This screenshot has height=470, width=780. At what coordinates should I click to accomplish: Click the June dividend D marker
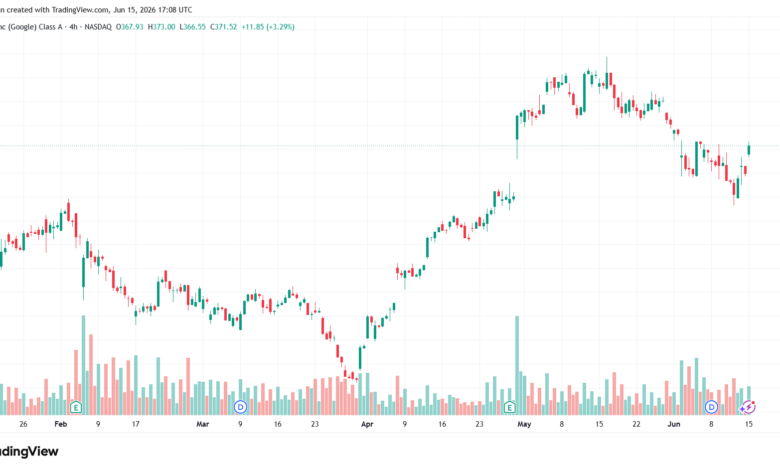(x=711, y=407)
